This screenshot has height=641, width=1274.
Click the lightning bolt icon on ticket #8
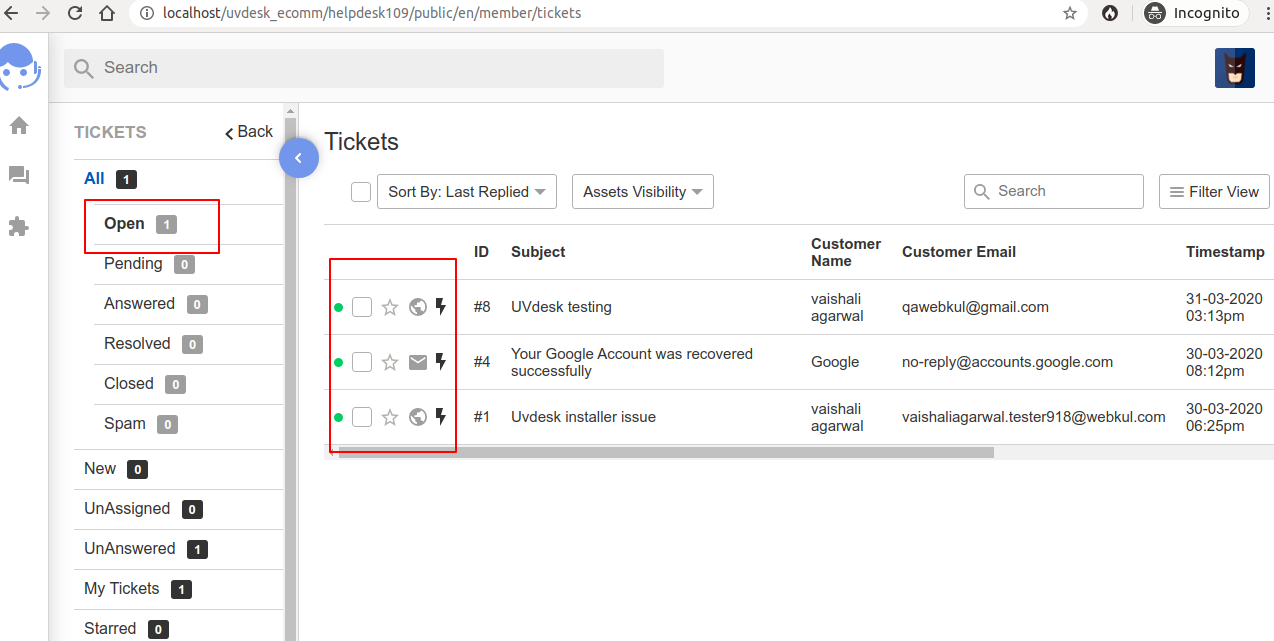coord(440,307)
